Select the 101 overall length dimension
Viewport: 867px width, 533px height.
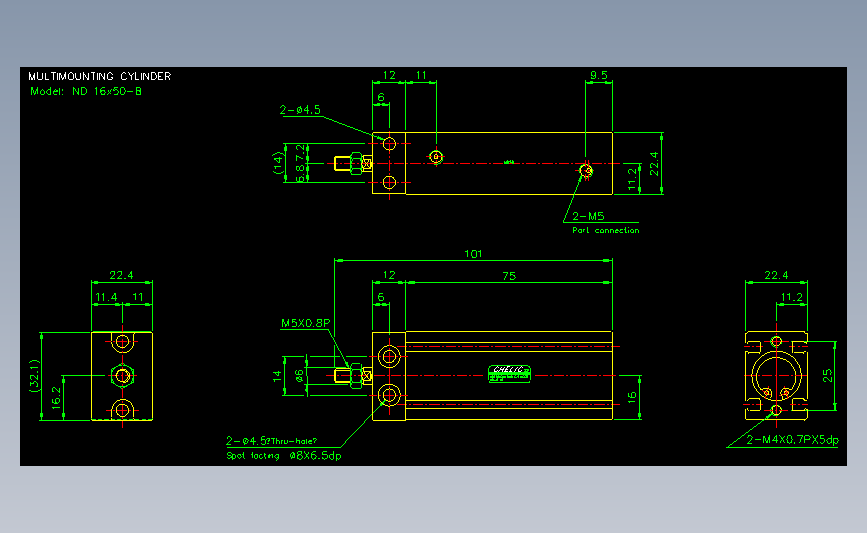473,254
